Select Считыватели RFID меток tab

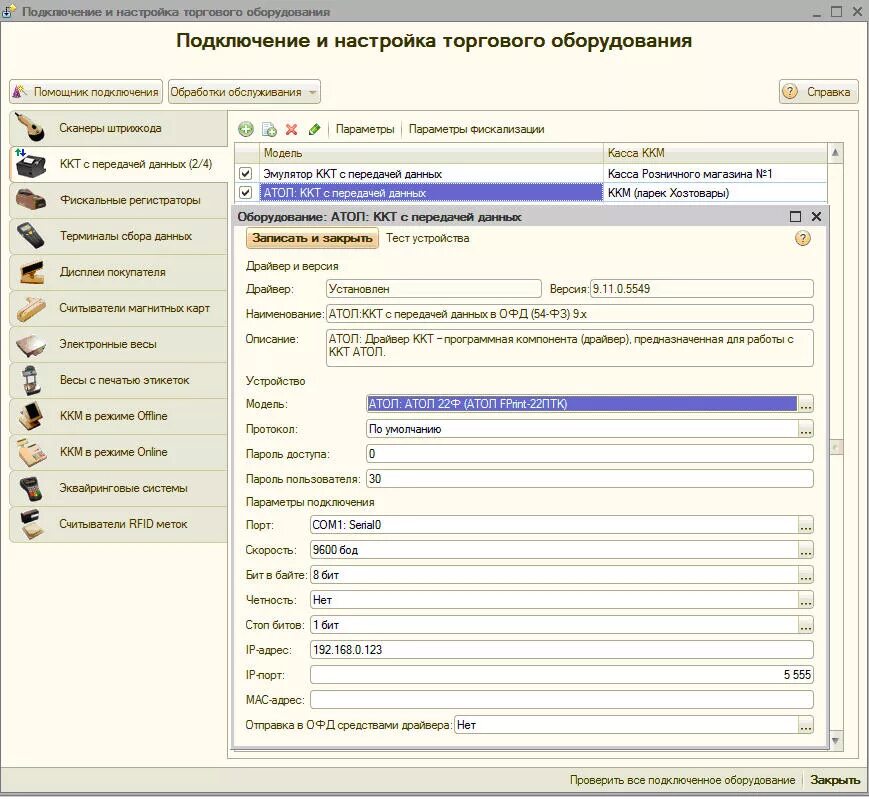[118, 524]
